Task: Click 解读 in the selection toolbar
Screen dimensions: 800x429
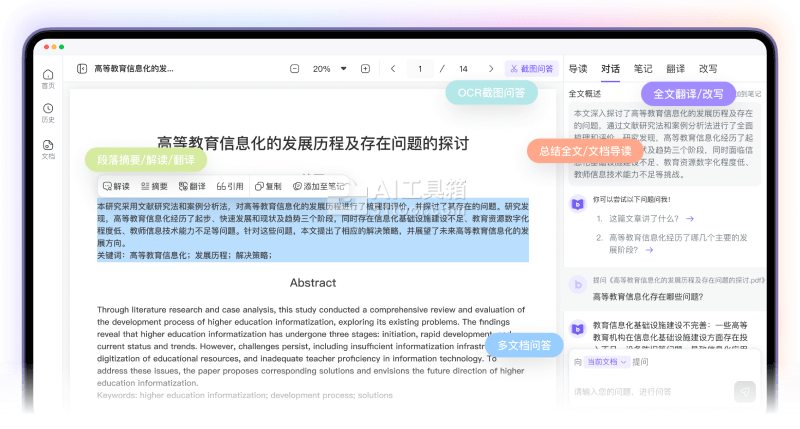Action: (x=116, y=186)
